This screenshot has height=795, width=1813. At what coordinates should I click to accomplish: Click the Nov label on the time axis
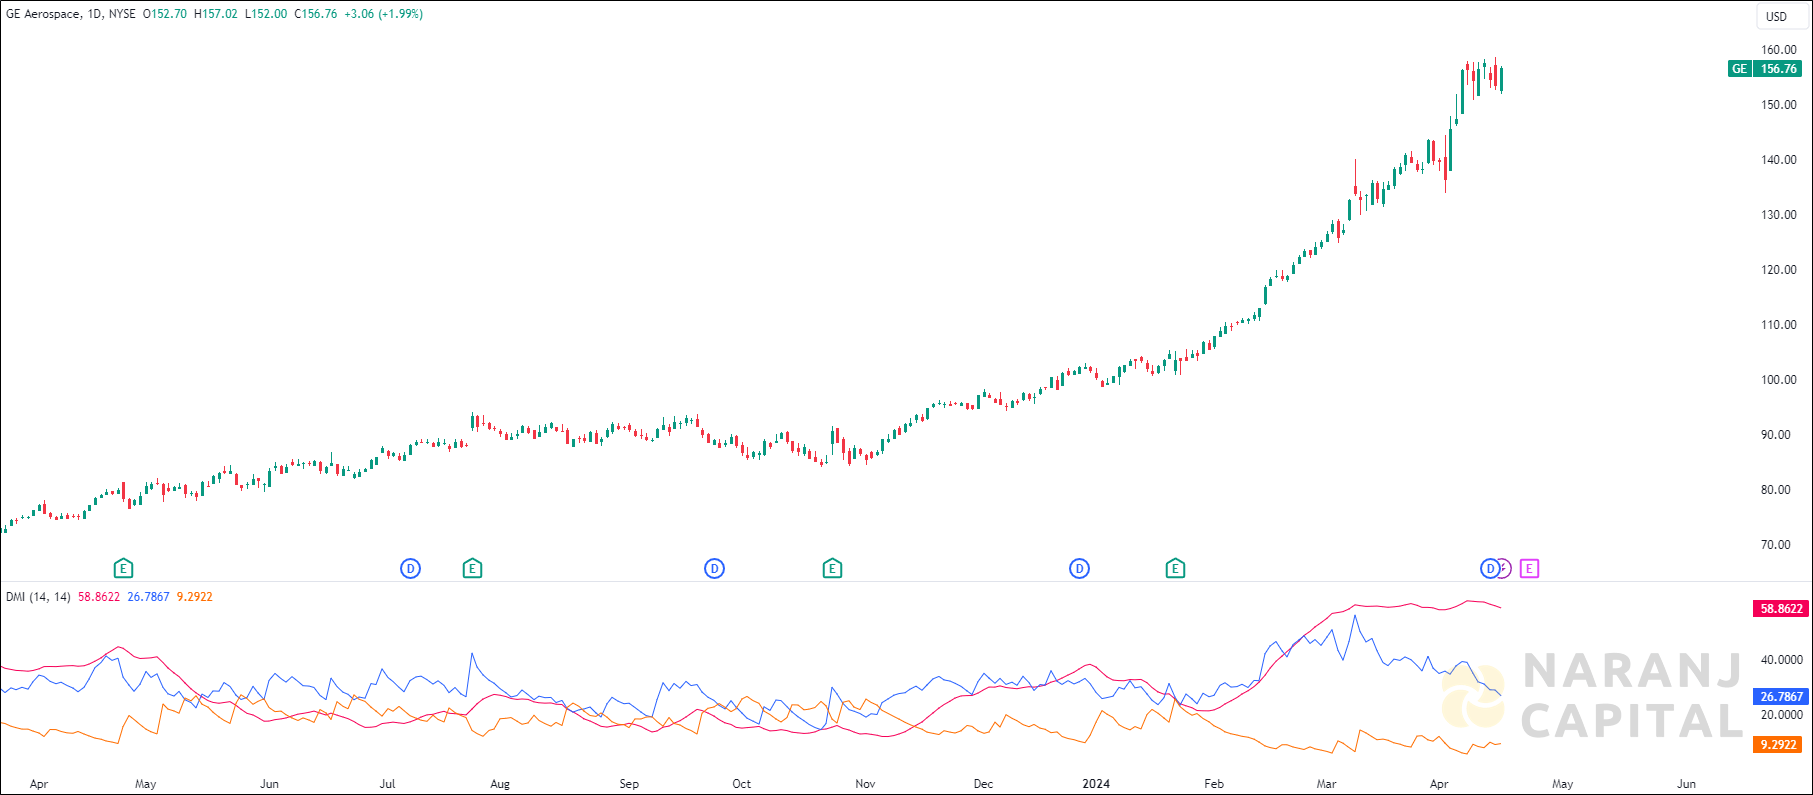865,784
